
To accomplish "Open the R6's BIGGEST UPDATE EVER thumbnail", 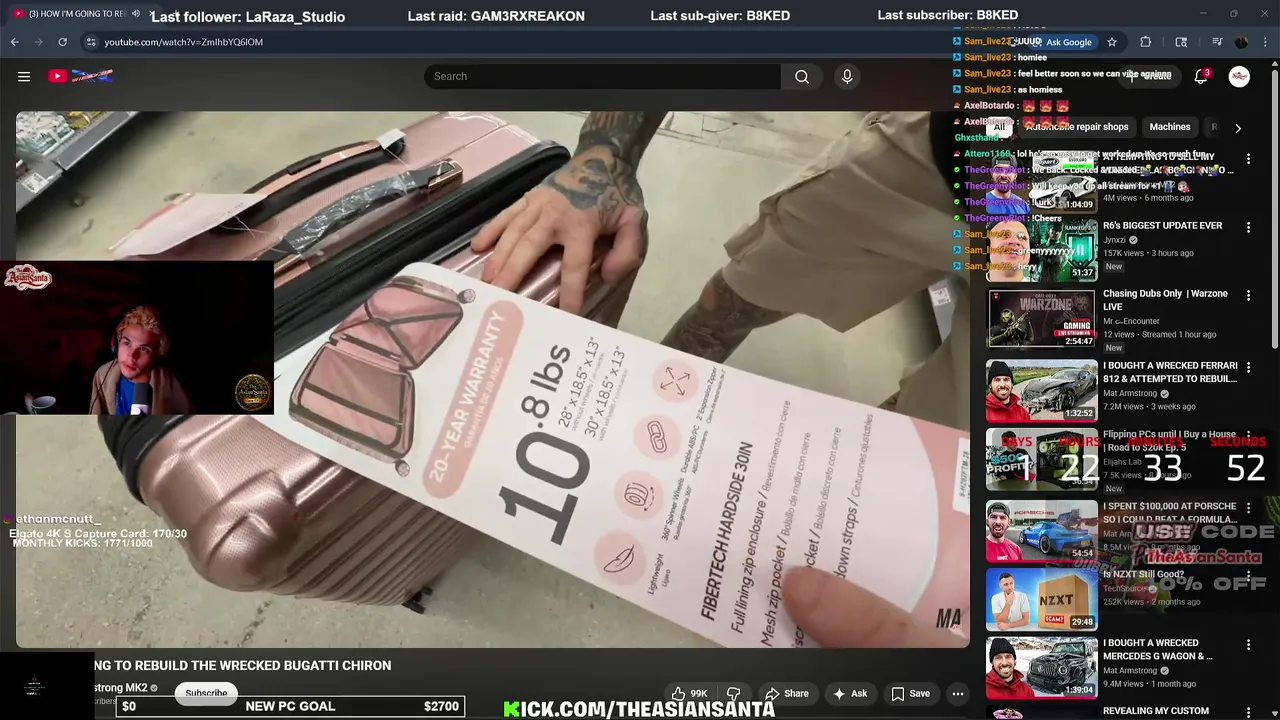I will 1042,251.
